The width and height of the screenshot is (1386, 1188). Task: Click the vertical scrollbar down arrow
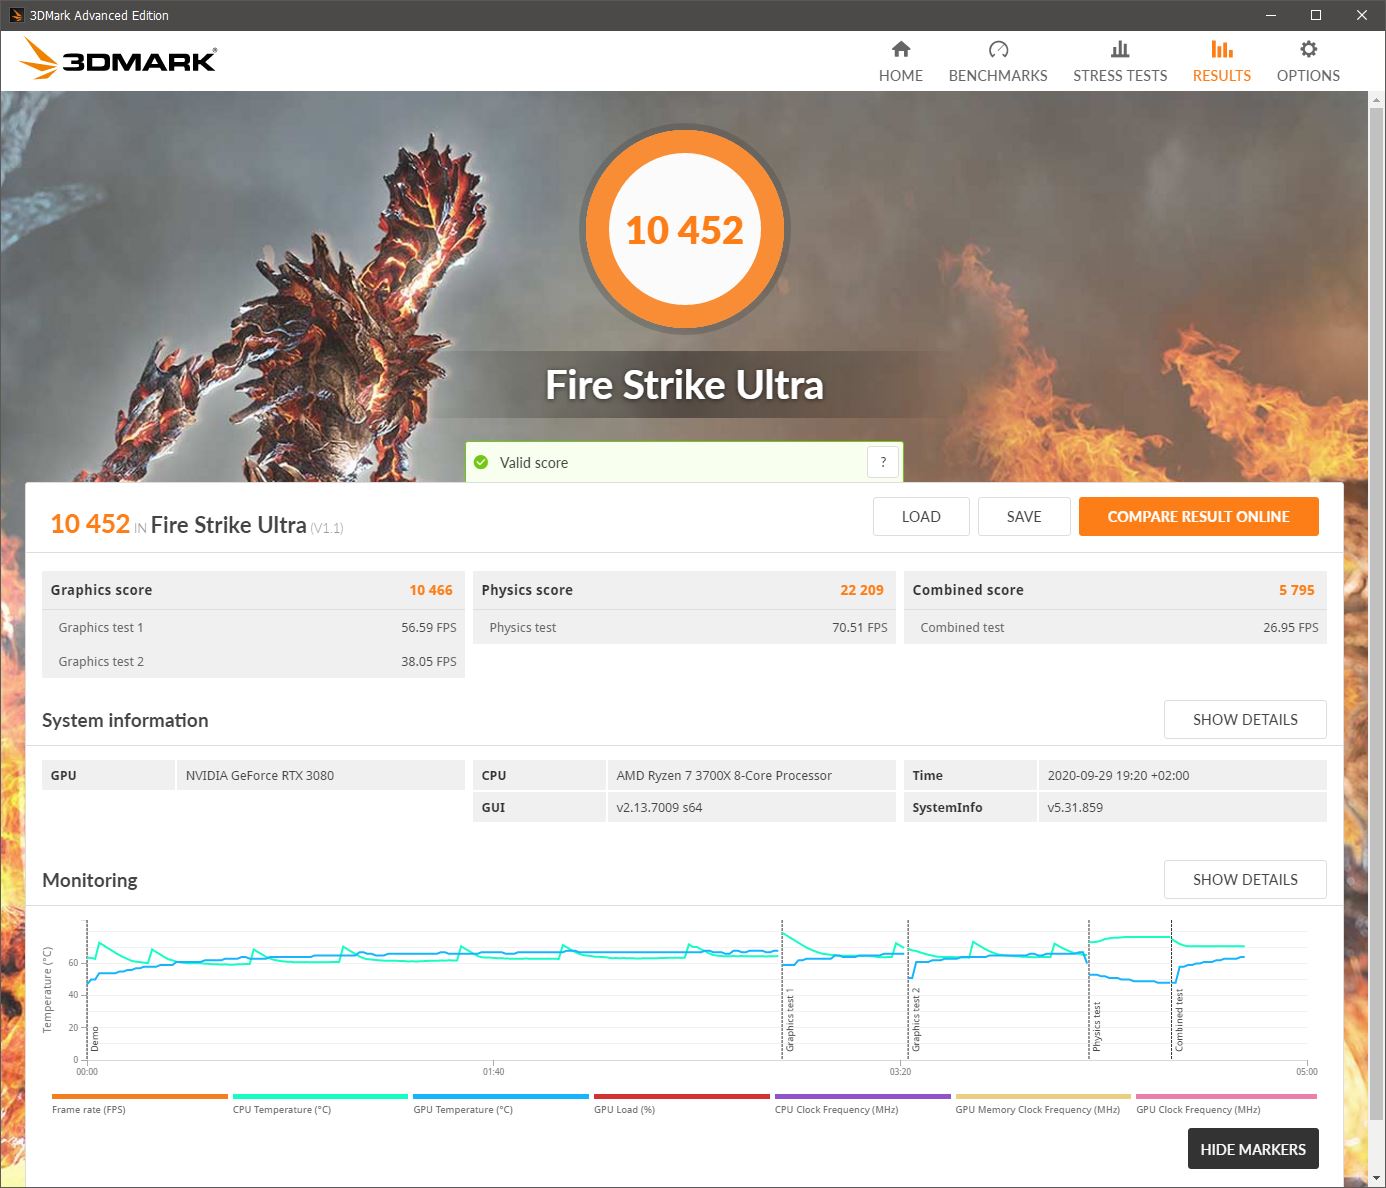coord(1377,1179)
